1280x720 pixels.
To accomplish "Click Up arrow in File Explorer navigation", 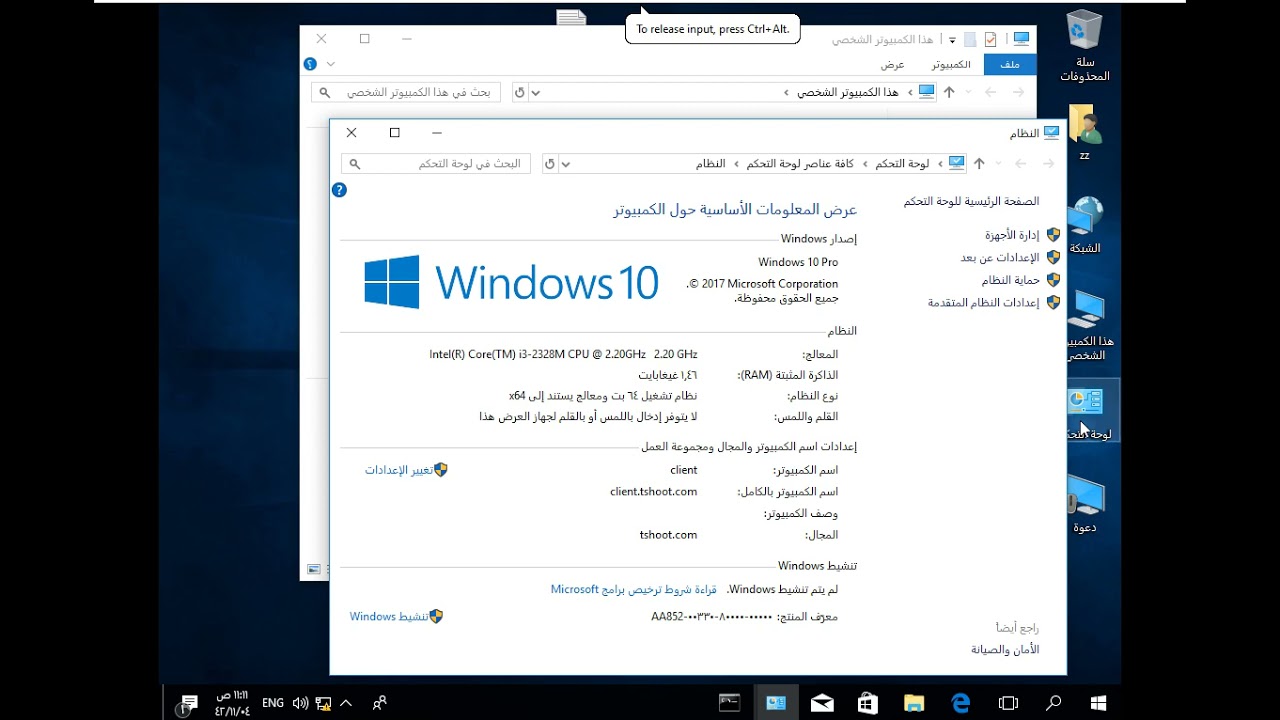I will click(949, 92).
